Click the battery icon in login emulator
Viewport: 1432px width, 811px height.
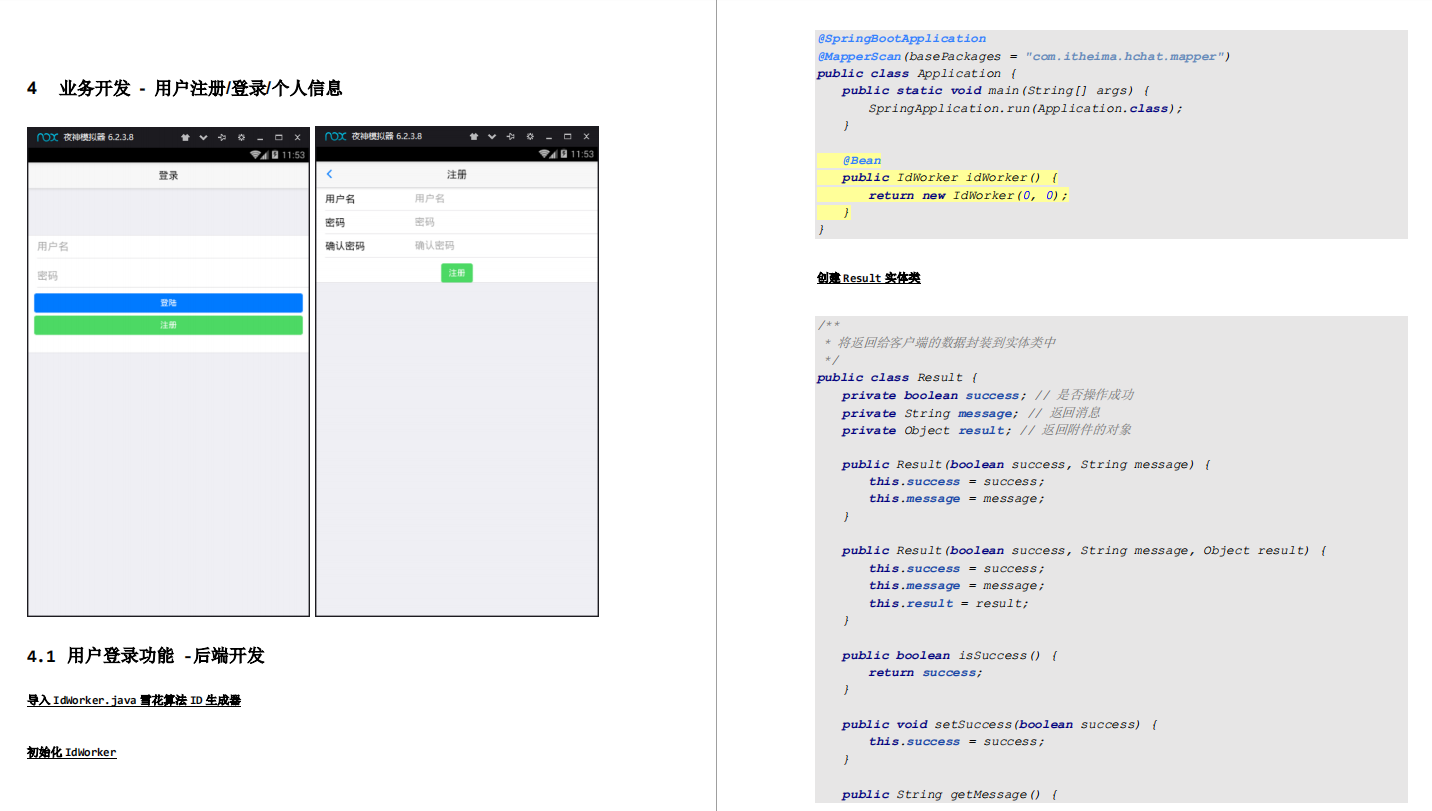pyautogui.click(x=274, y=155)
